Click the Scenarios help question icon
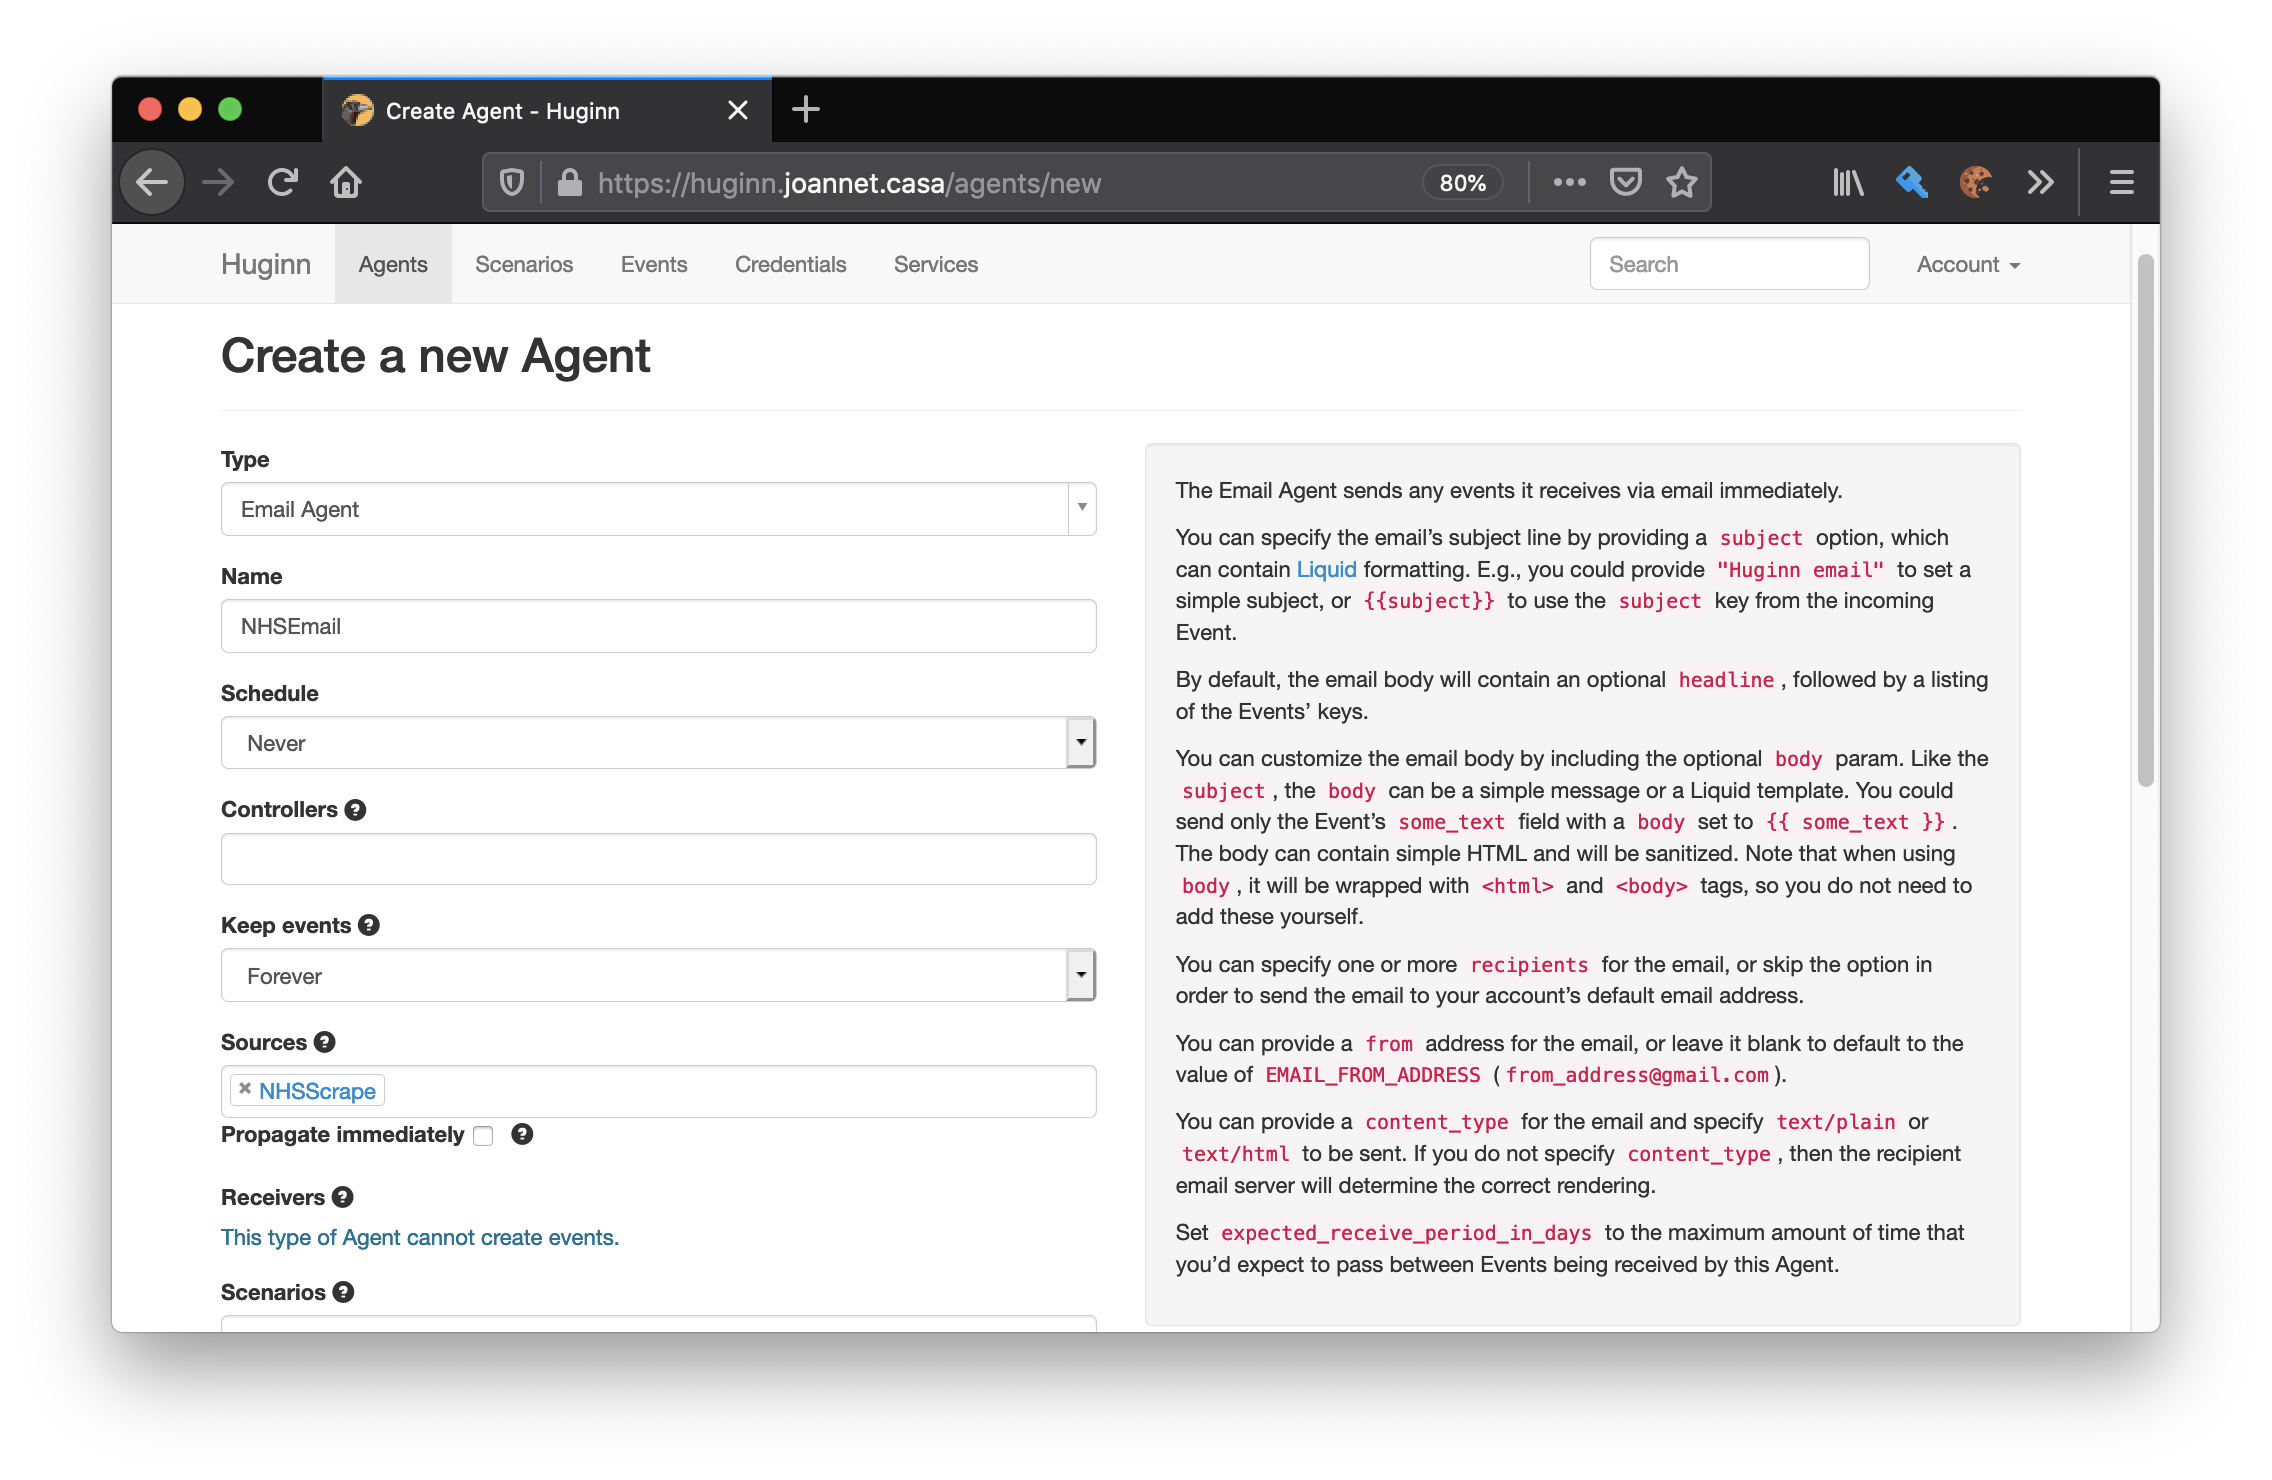 point(344,1292)
